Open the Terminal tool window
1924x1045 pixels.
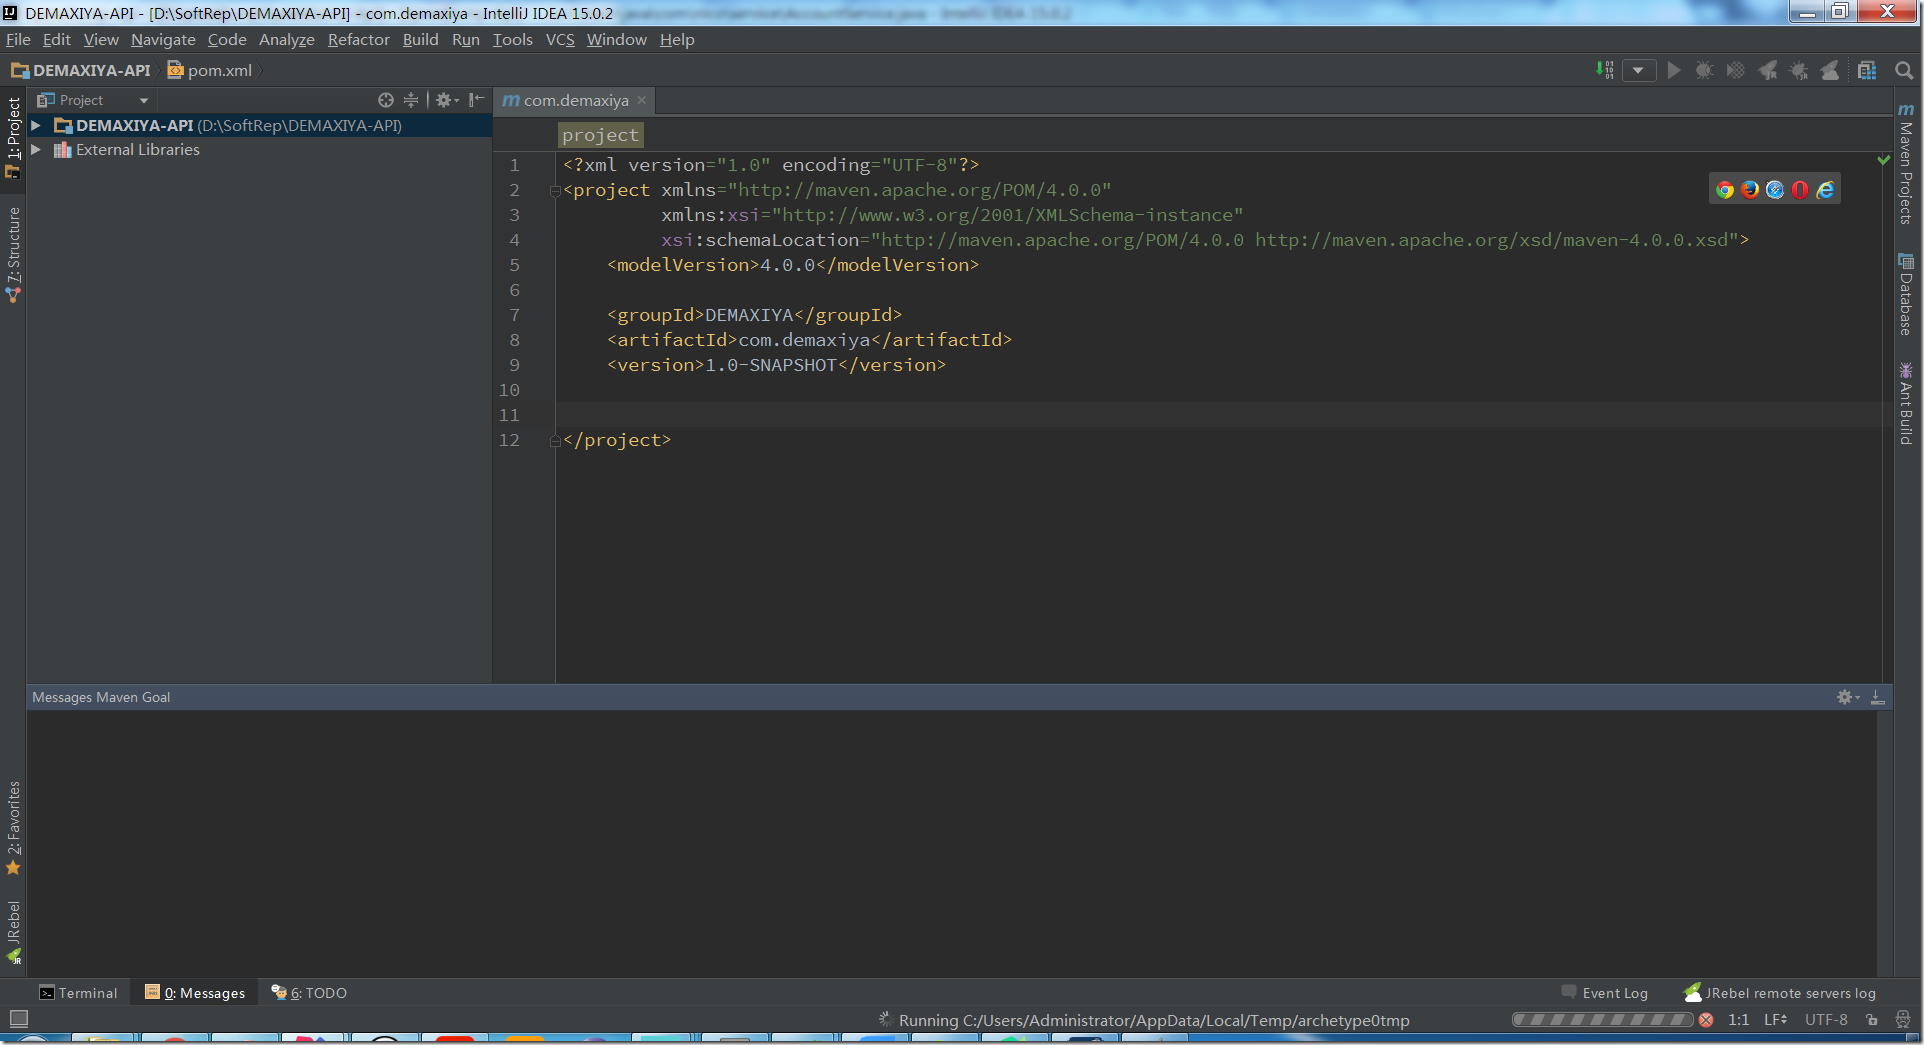click(78, 993)
